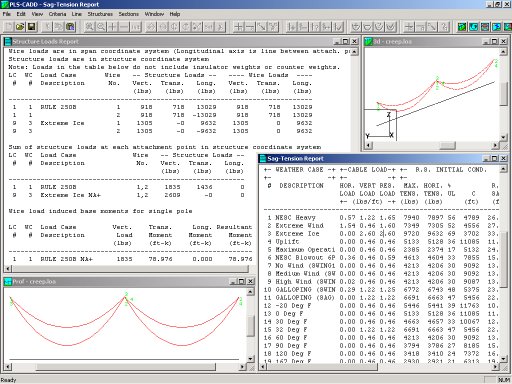Screen dimensions: 512x384
Task: Click the "Extreme Ice MA+" load case row
Action: [128, 195]
